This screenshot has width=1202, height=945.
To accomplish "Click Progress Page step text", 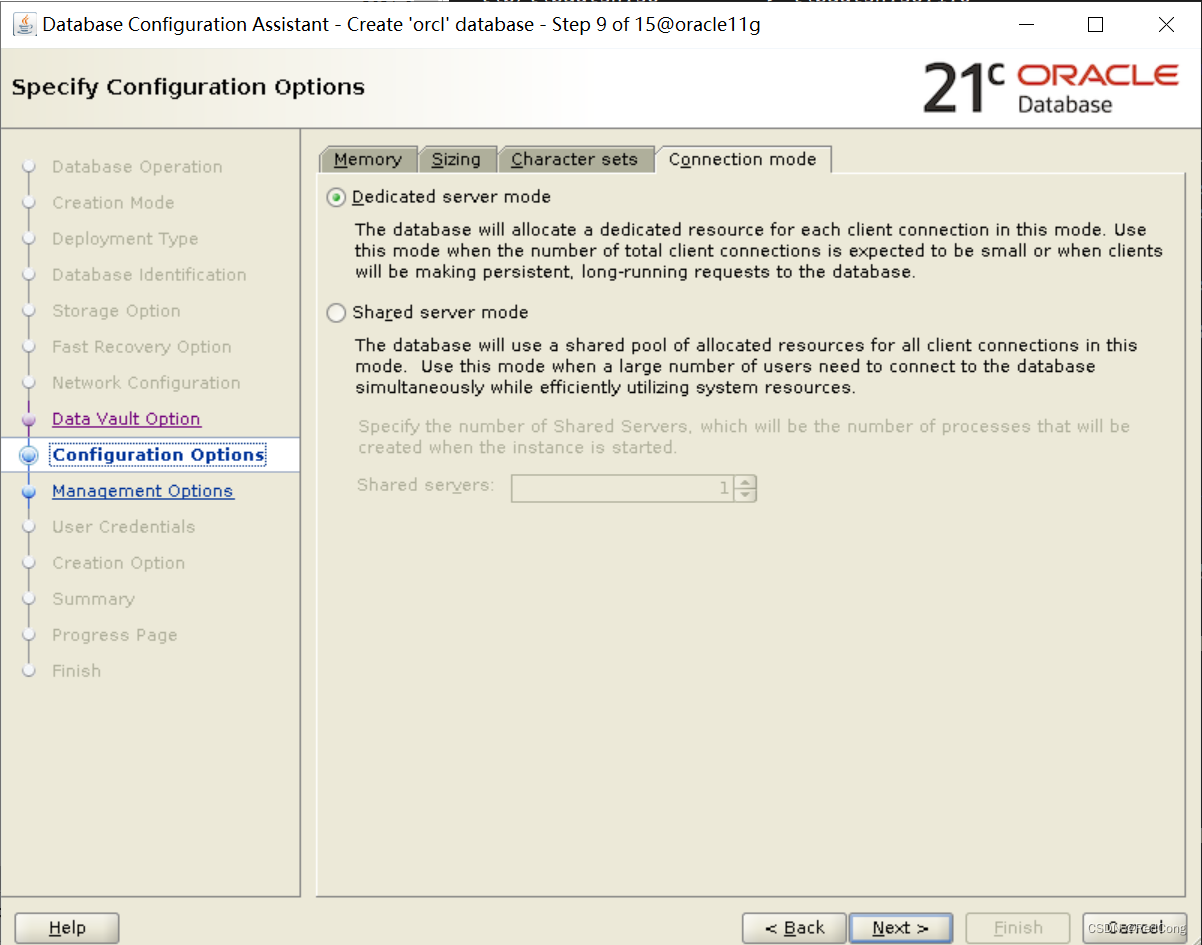I will click(115, 635).
